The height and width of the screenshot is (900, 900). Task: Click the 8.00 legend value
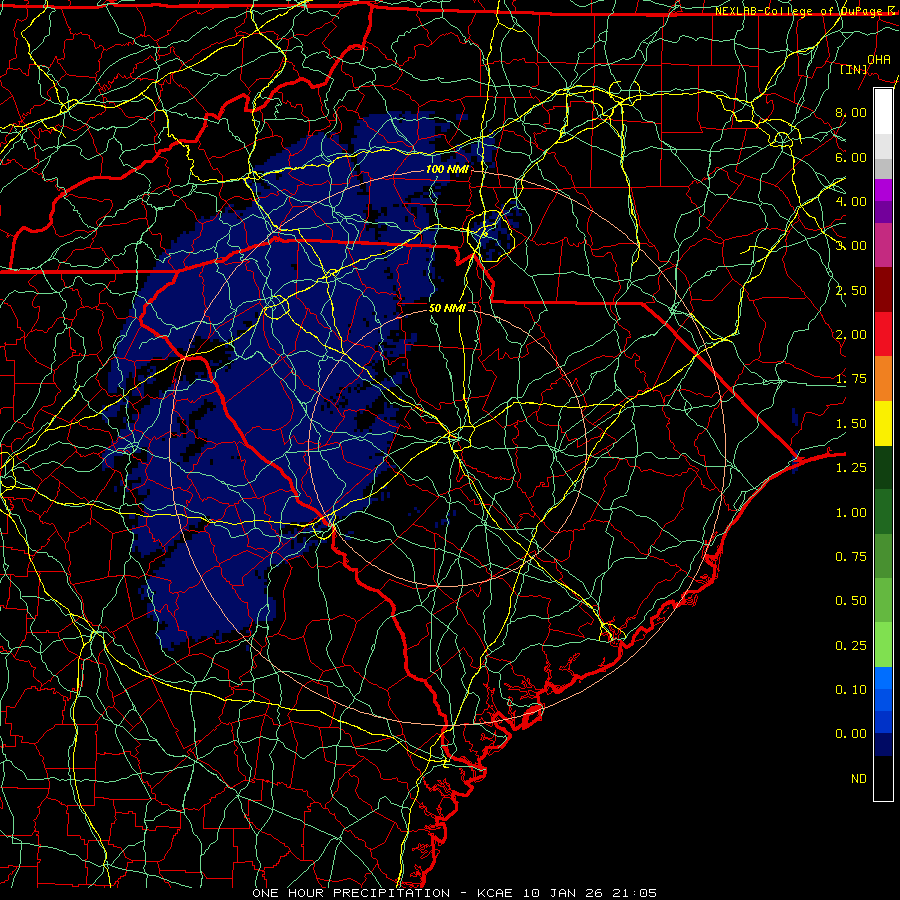(851, 112)
